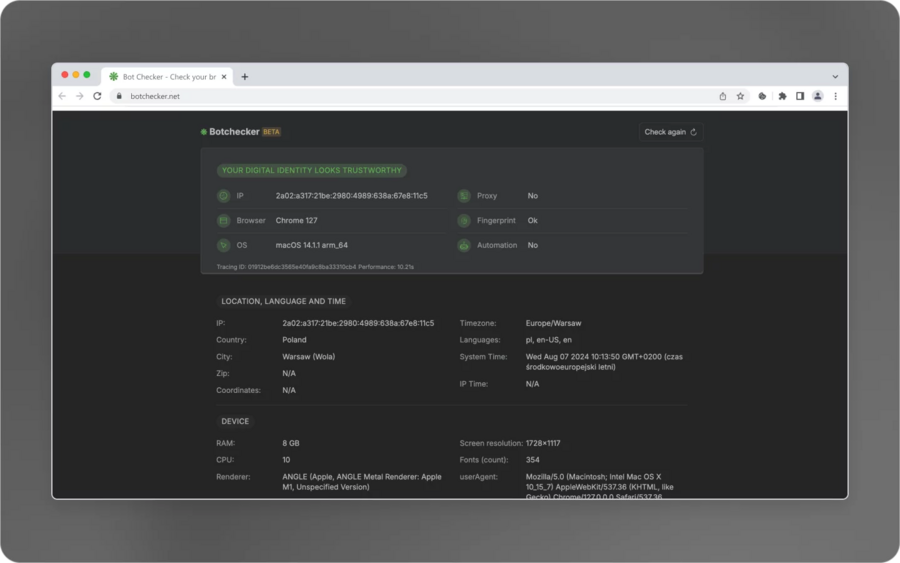Click the CPU value 10
Screen dimensions: 900x563
click(x=286, y=460)
